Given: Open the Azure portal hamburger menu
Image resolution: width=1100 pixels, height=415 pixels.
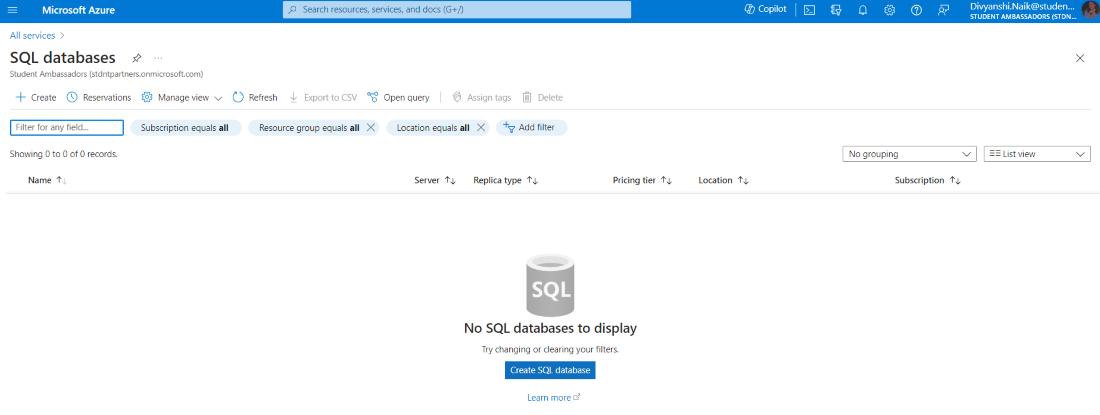Looking at the screenshot, I should [x=13, y=9].
